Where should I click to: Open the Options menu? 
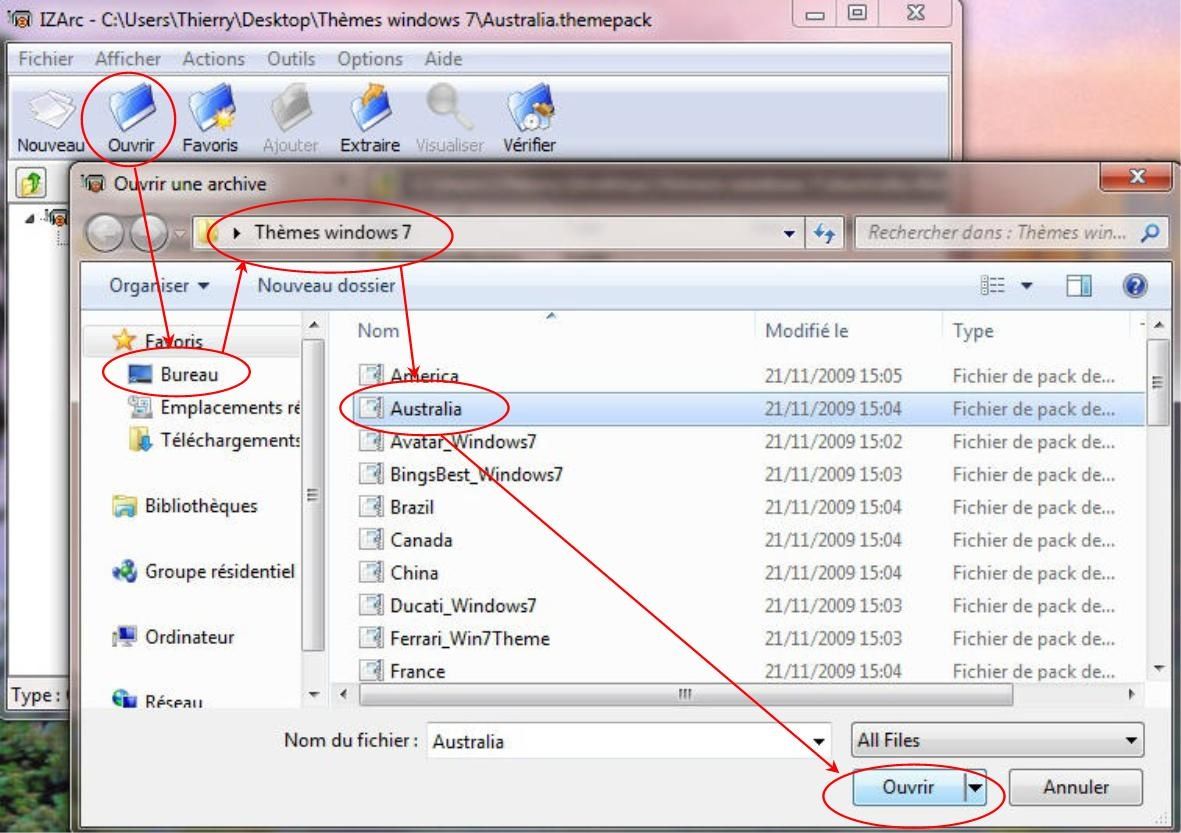370,59
